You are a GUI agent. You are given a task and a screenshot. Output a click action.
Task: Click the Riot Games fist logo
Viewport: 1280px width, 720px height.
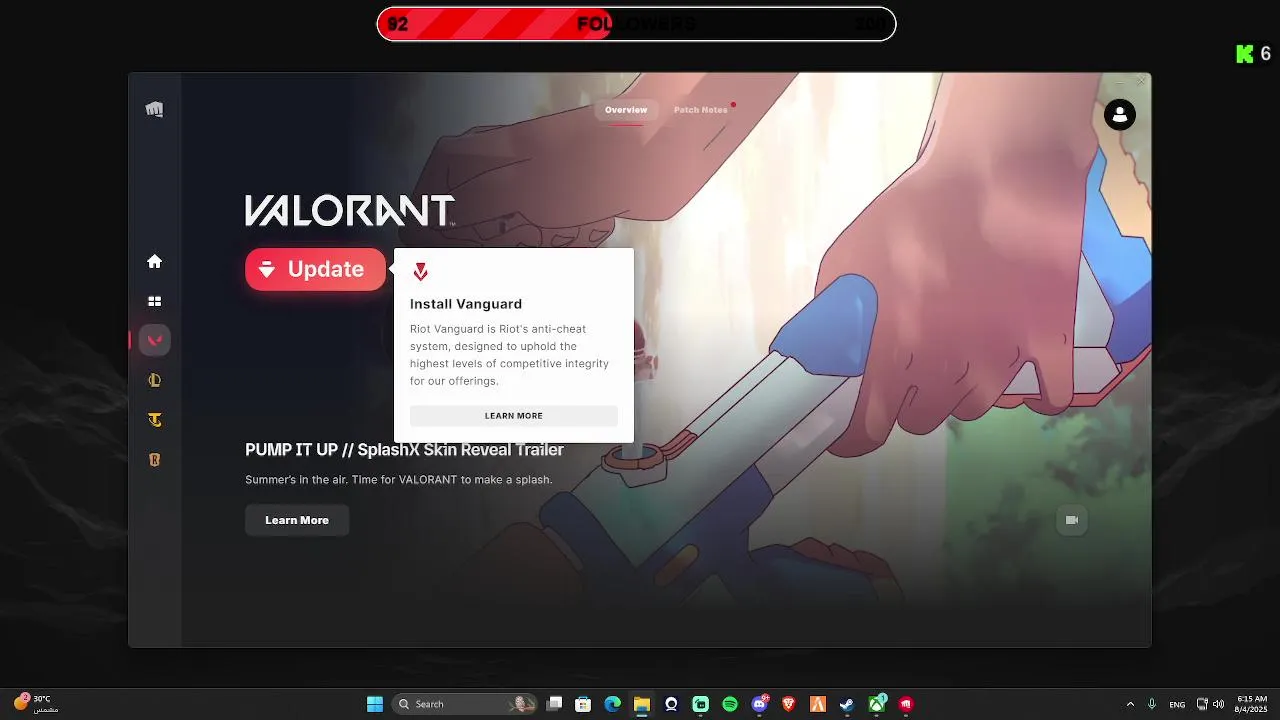click(x=154, y=110)
